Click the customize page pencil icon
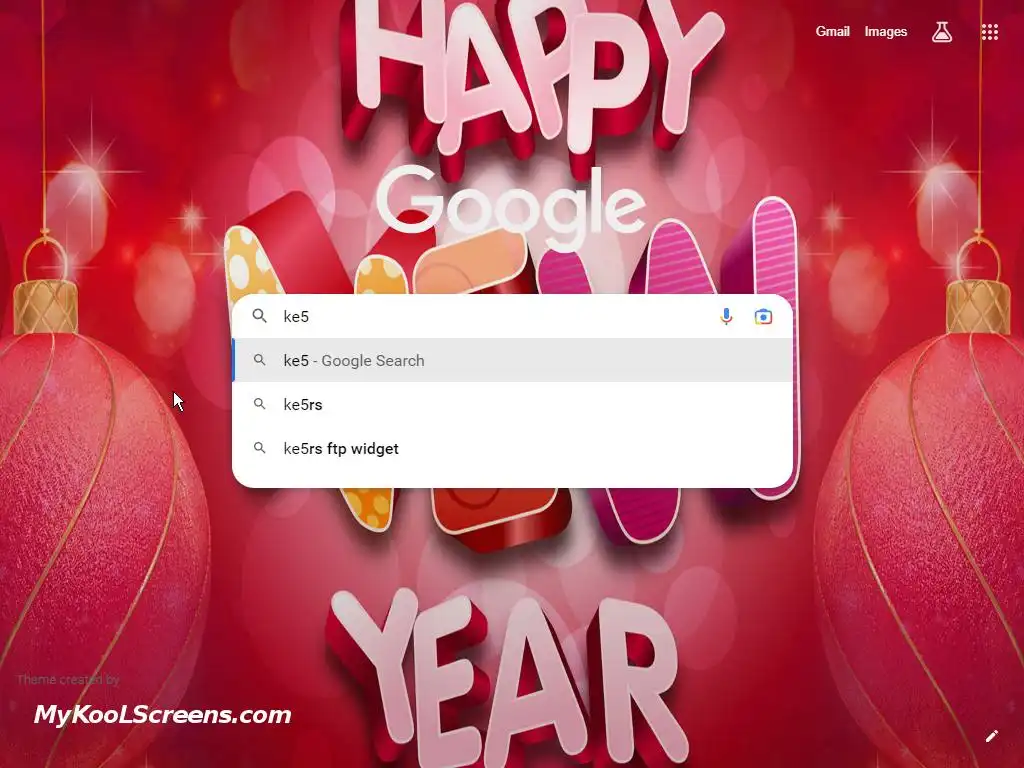 991,736
